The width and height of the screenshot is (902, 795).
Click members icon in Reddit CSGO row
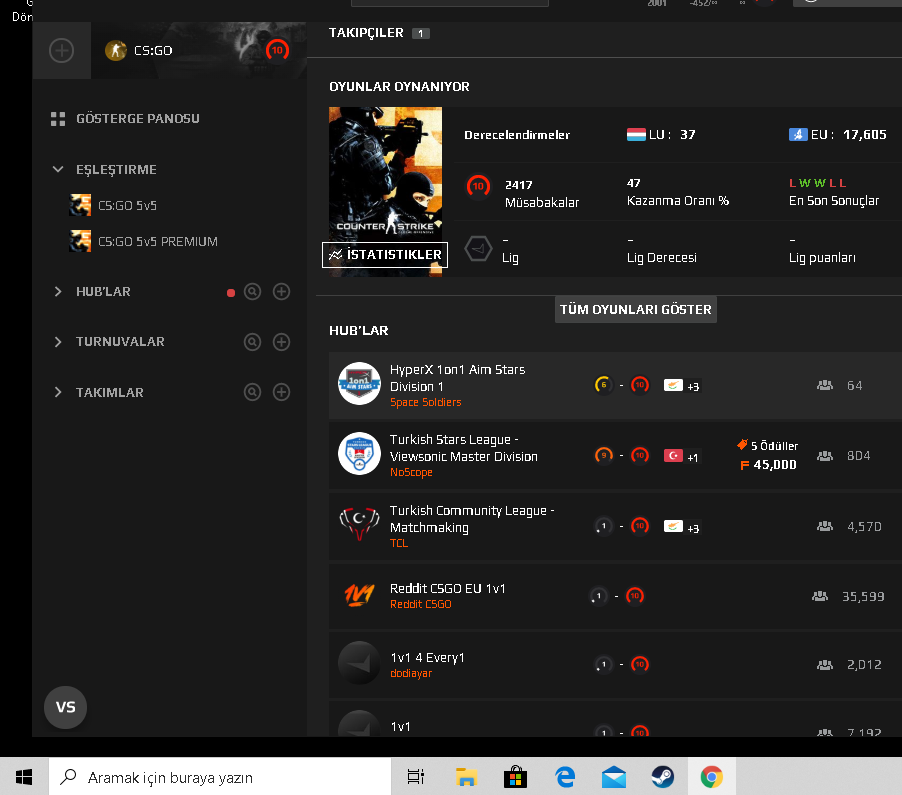click(820, 596)
